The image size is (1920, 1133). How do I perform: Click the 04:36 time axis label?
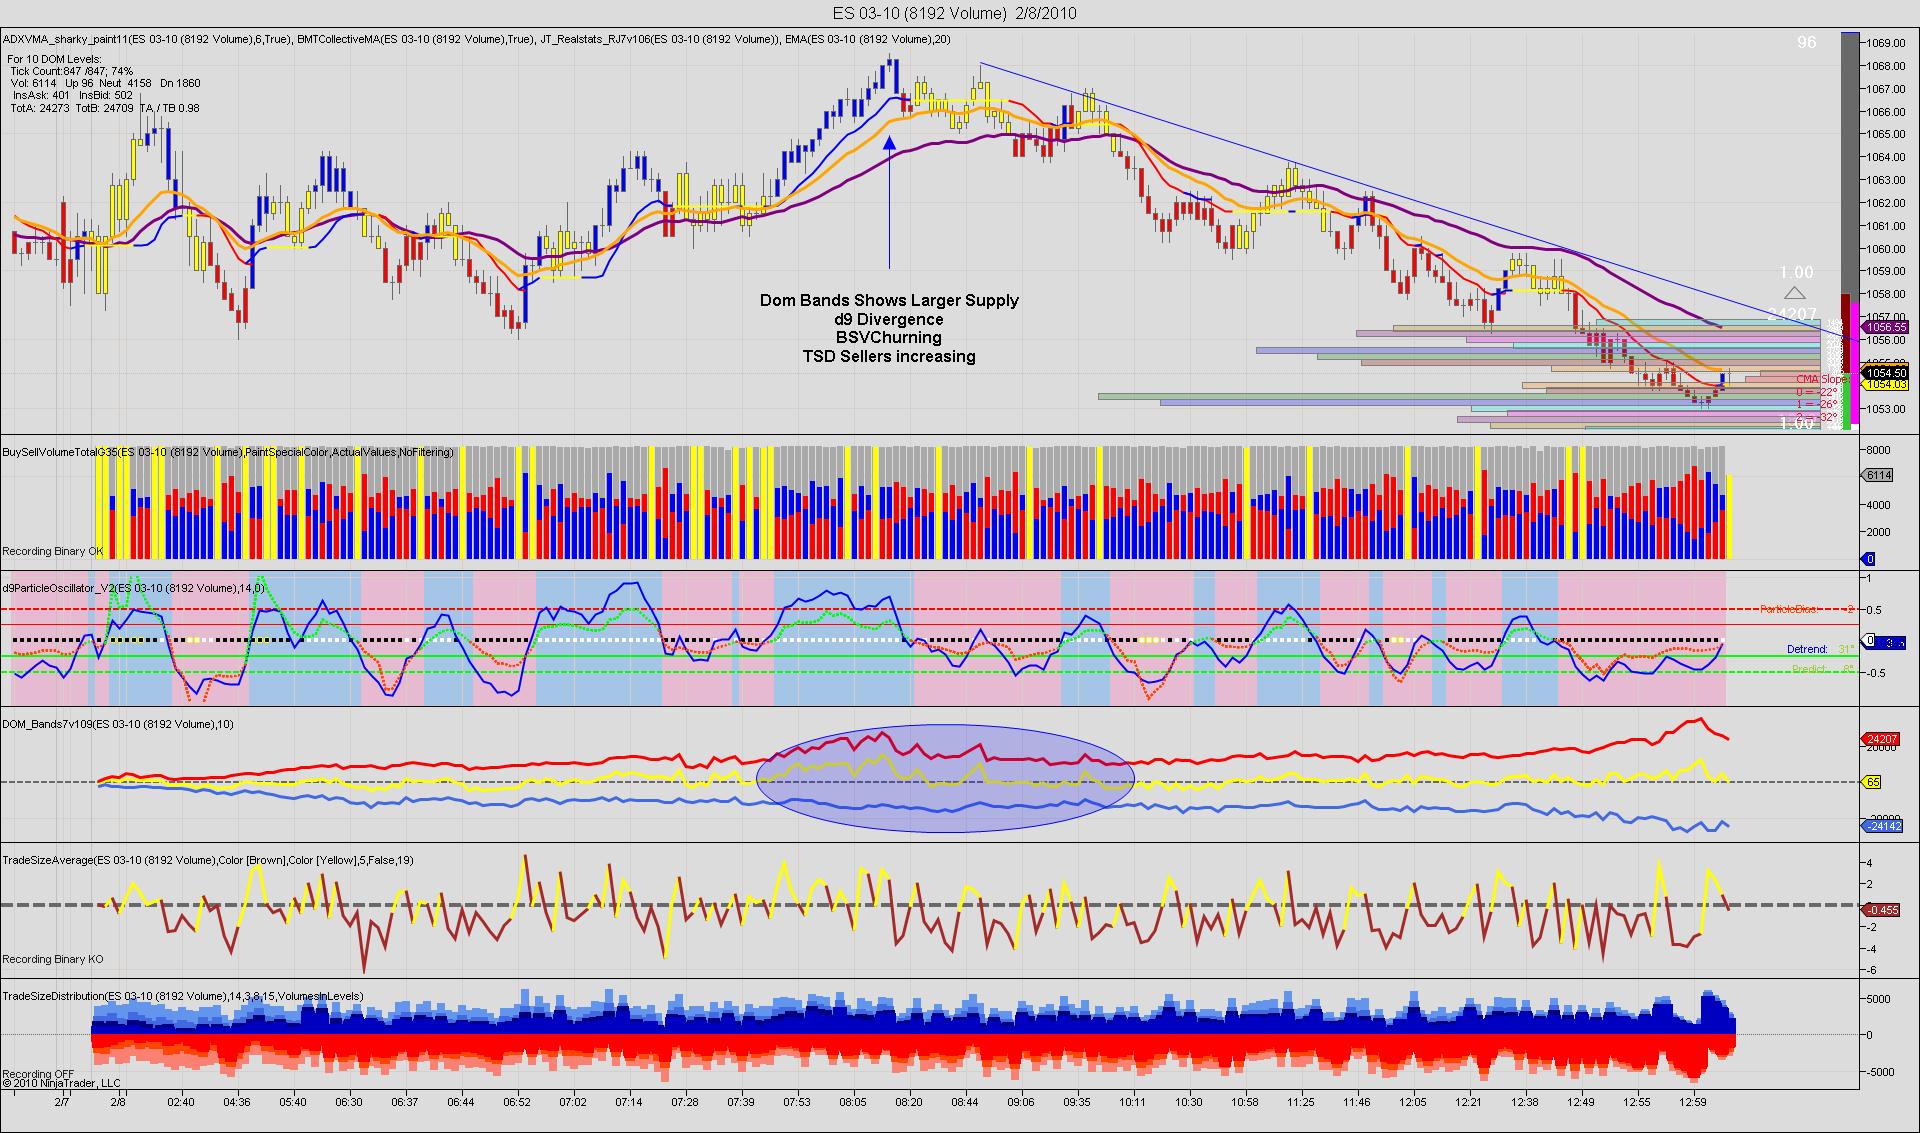coord(237,1102)
